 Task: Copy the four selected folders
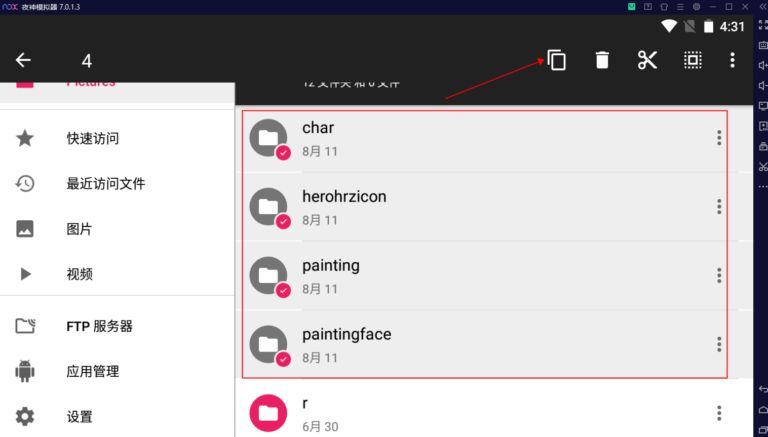(x=556, y=60)
